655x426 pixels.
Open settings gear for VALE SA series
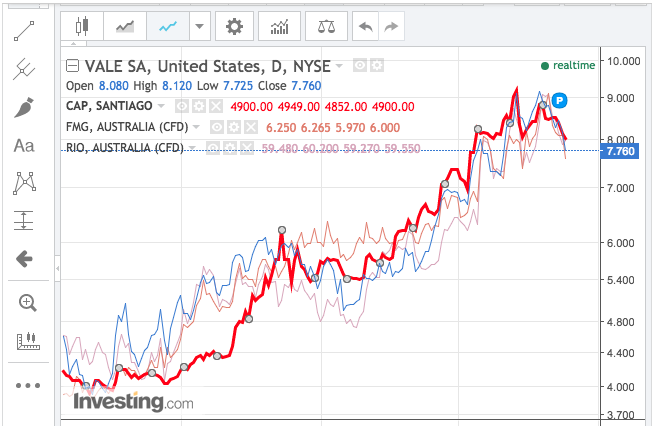pyautogui.click(x=377, y=66)
